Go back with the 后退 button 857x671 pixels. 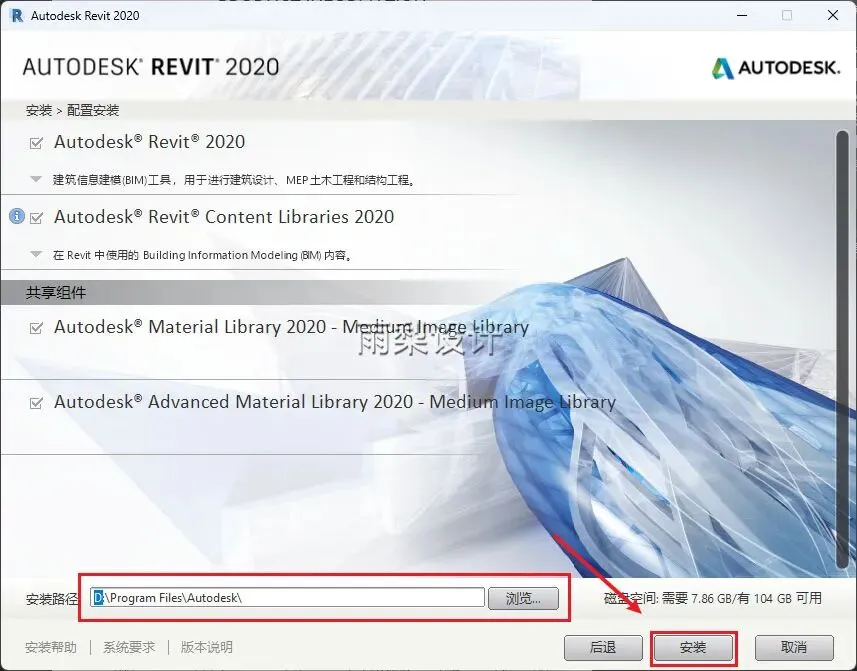coord(603,648)
